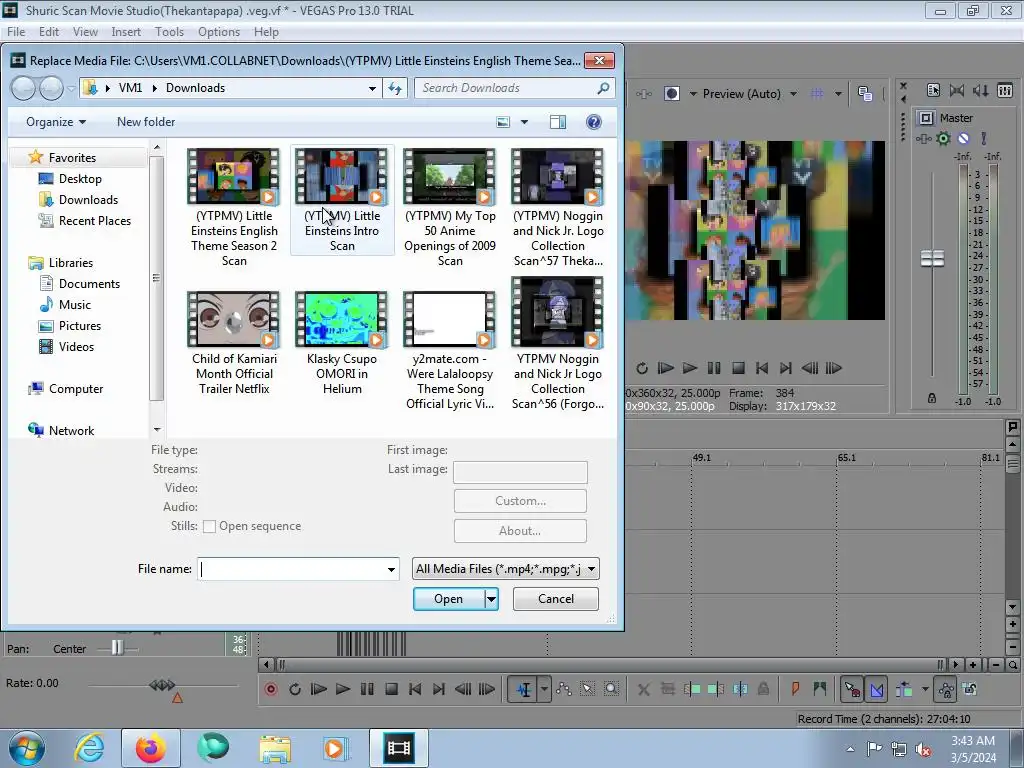1024x768 pixels.
Task: Select the Selection Edit tool
Action: [587, 689]
